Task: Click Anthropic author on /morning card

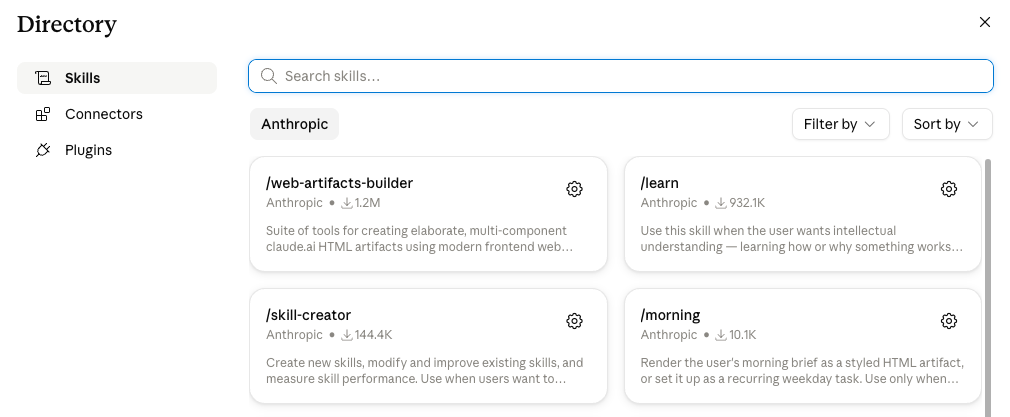Action: click(669, 335)
